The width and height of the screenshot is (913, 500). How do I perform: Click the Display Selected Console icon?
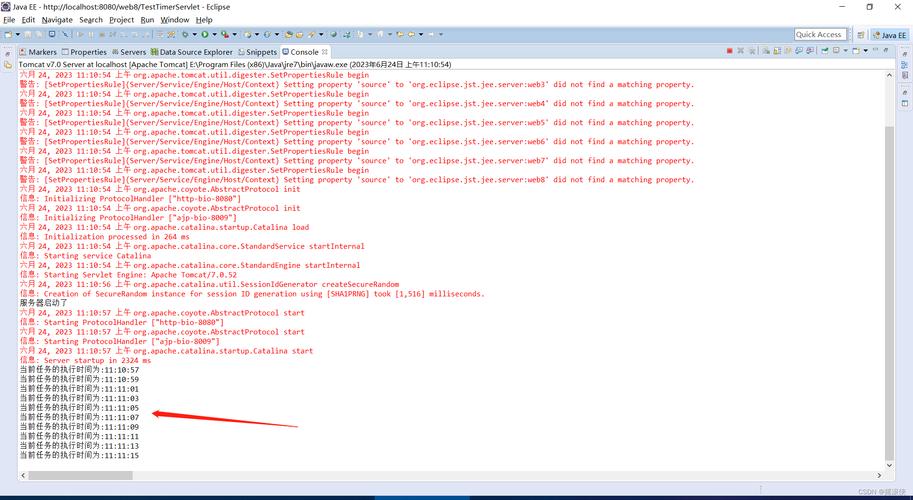pos(836,51)
